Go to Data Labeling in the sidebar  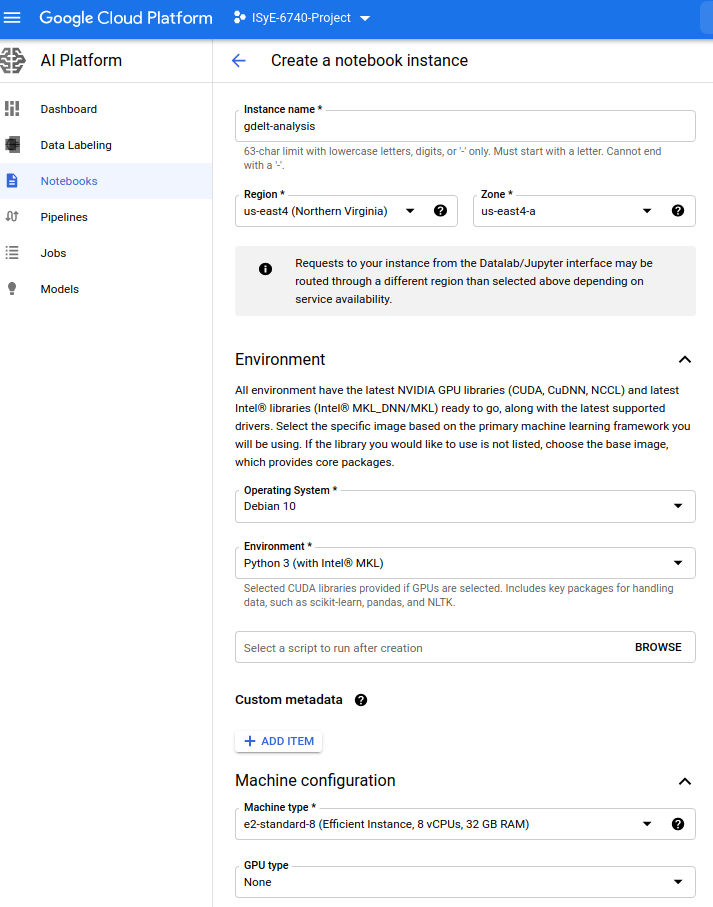106,145
